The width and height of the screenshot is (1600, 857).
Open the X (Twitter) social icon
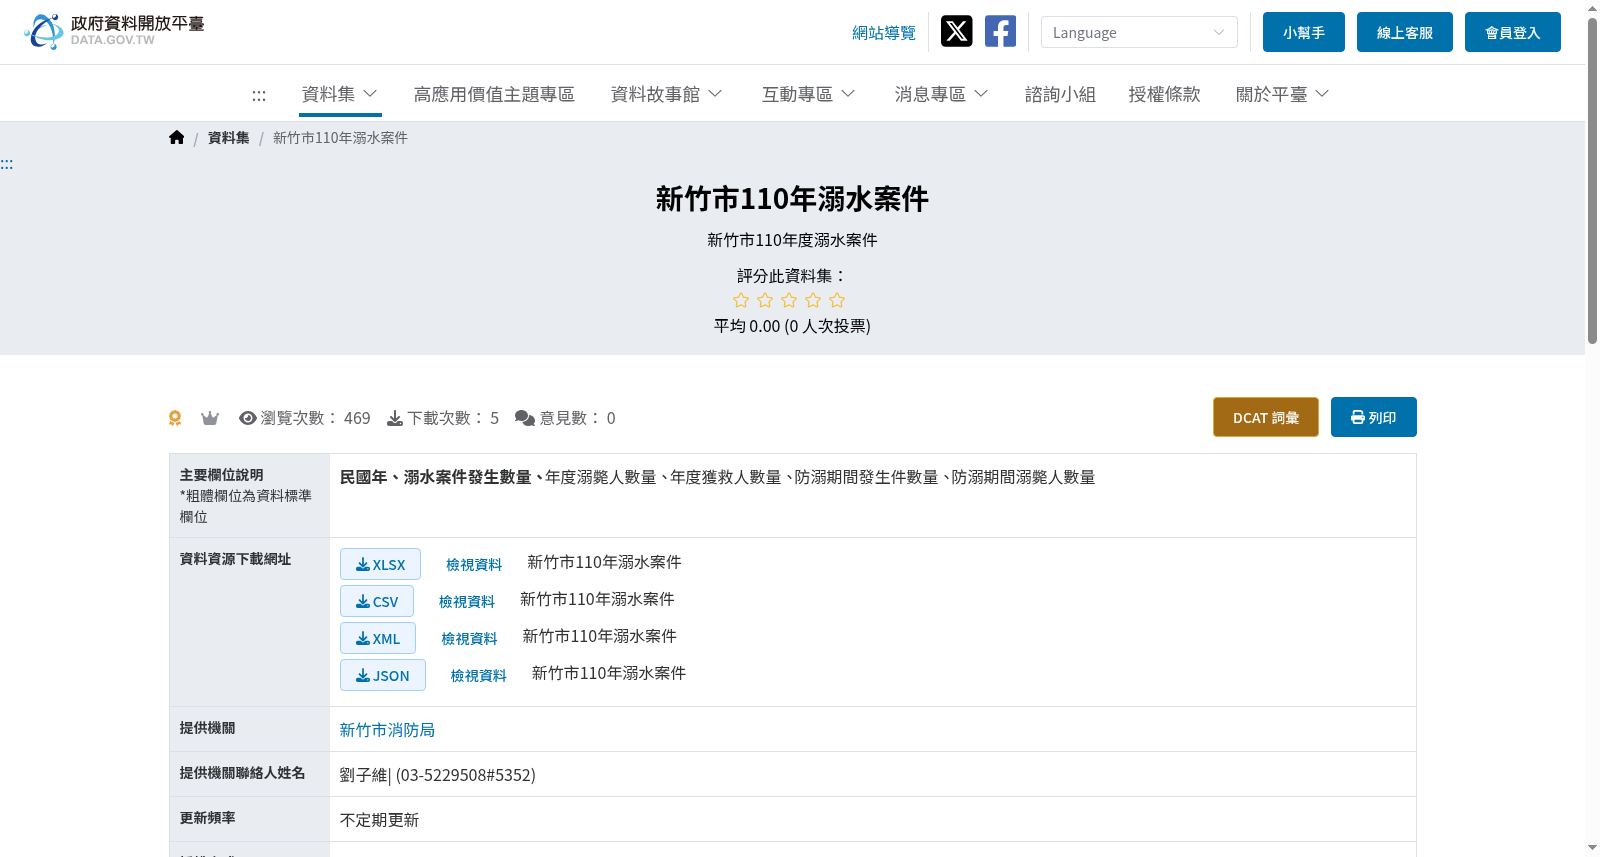(956, 32)
